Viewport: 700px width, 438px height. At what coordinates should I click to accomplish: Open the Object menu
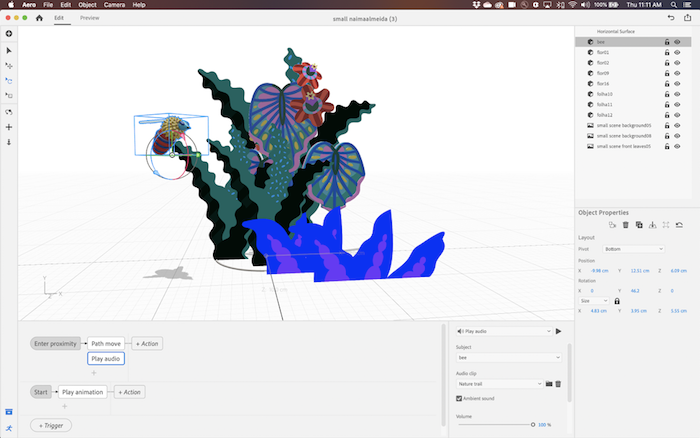[88, 5]
